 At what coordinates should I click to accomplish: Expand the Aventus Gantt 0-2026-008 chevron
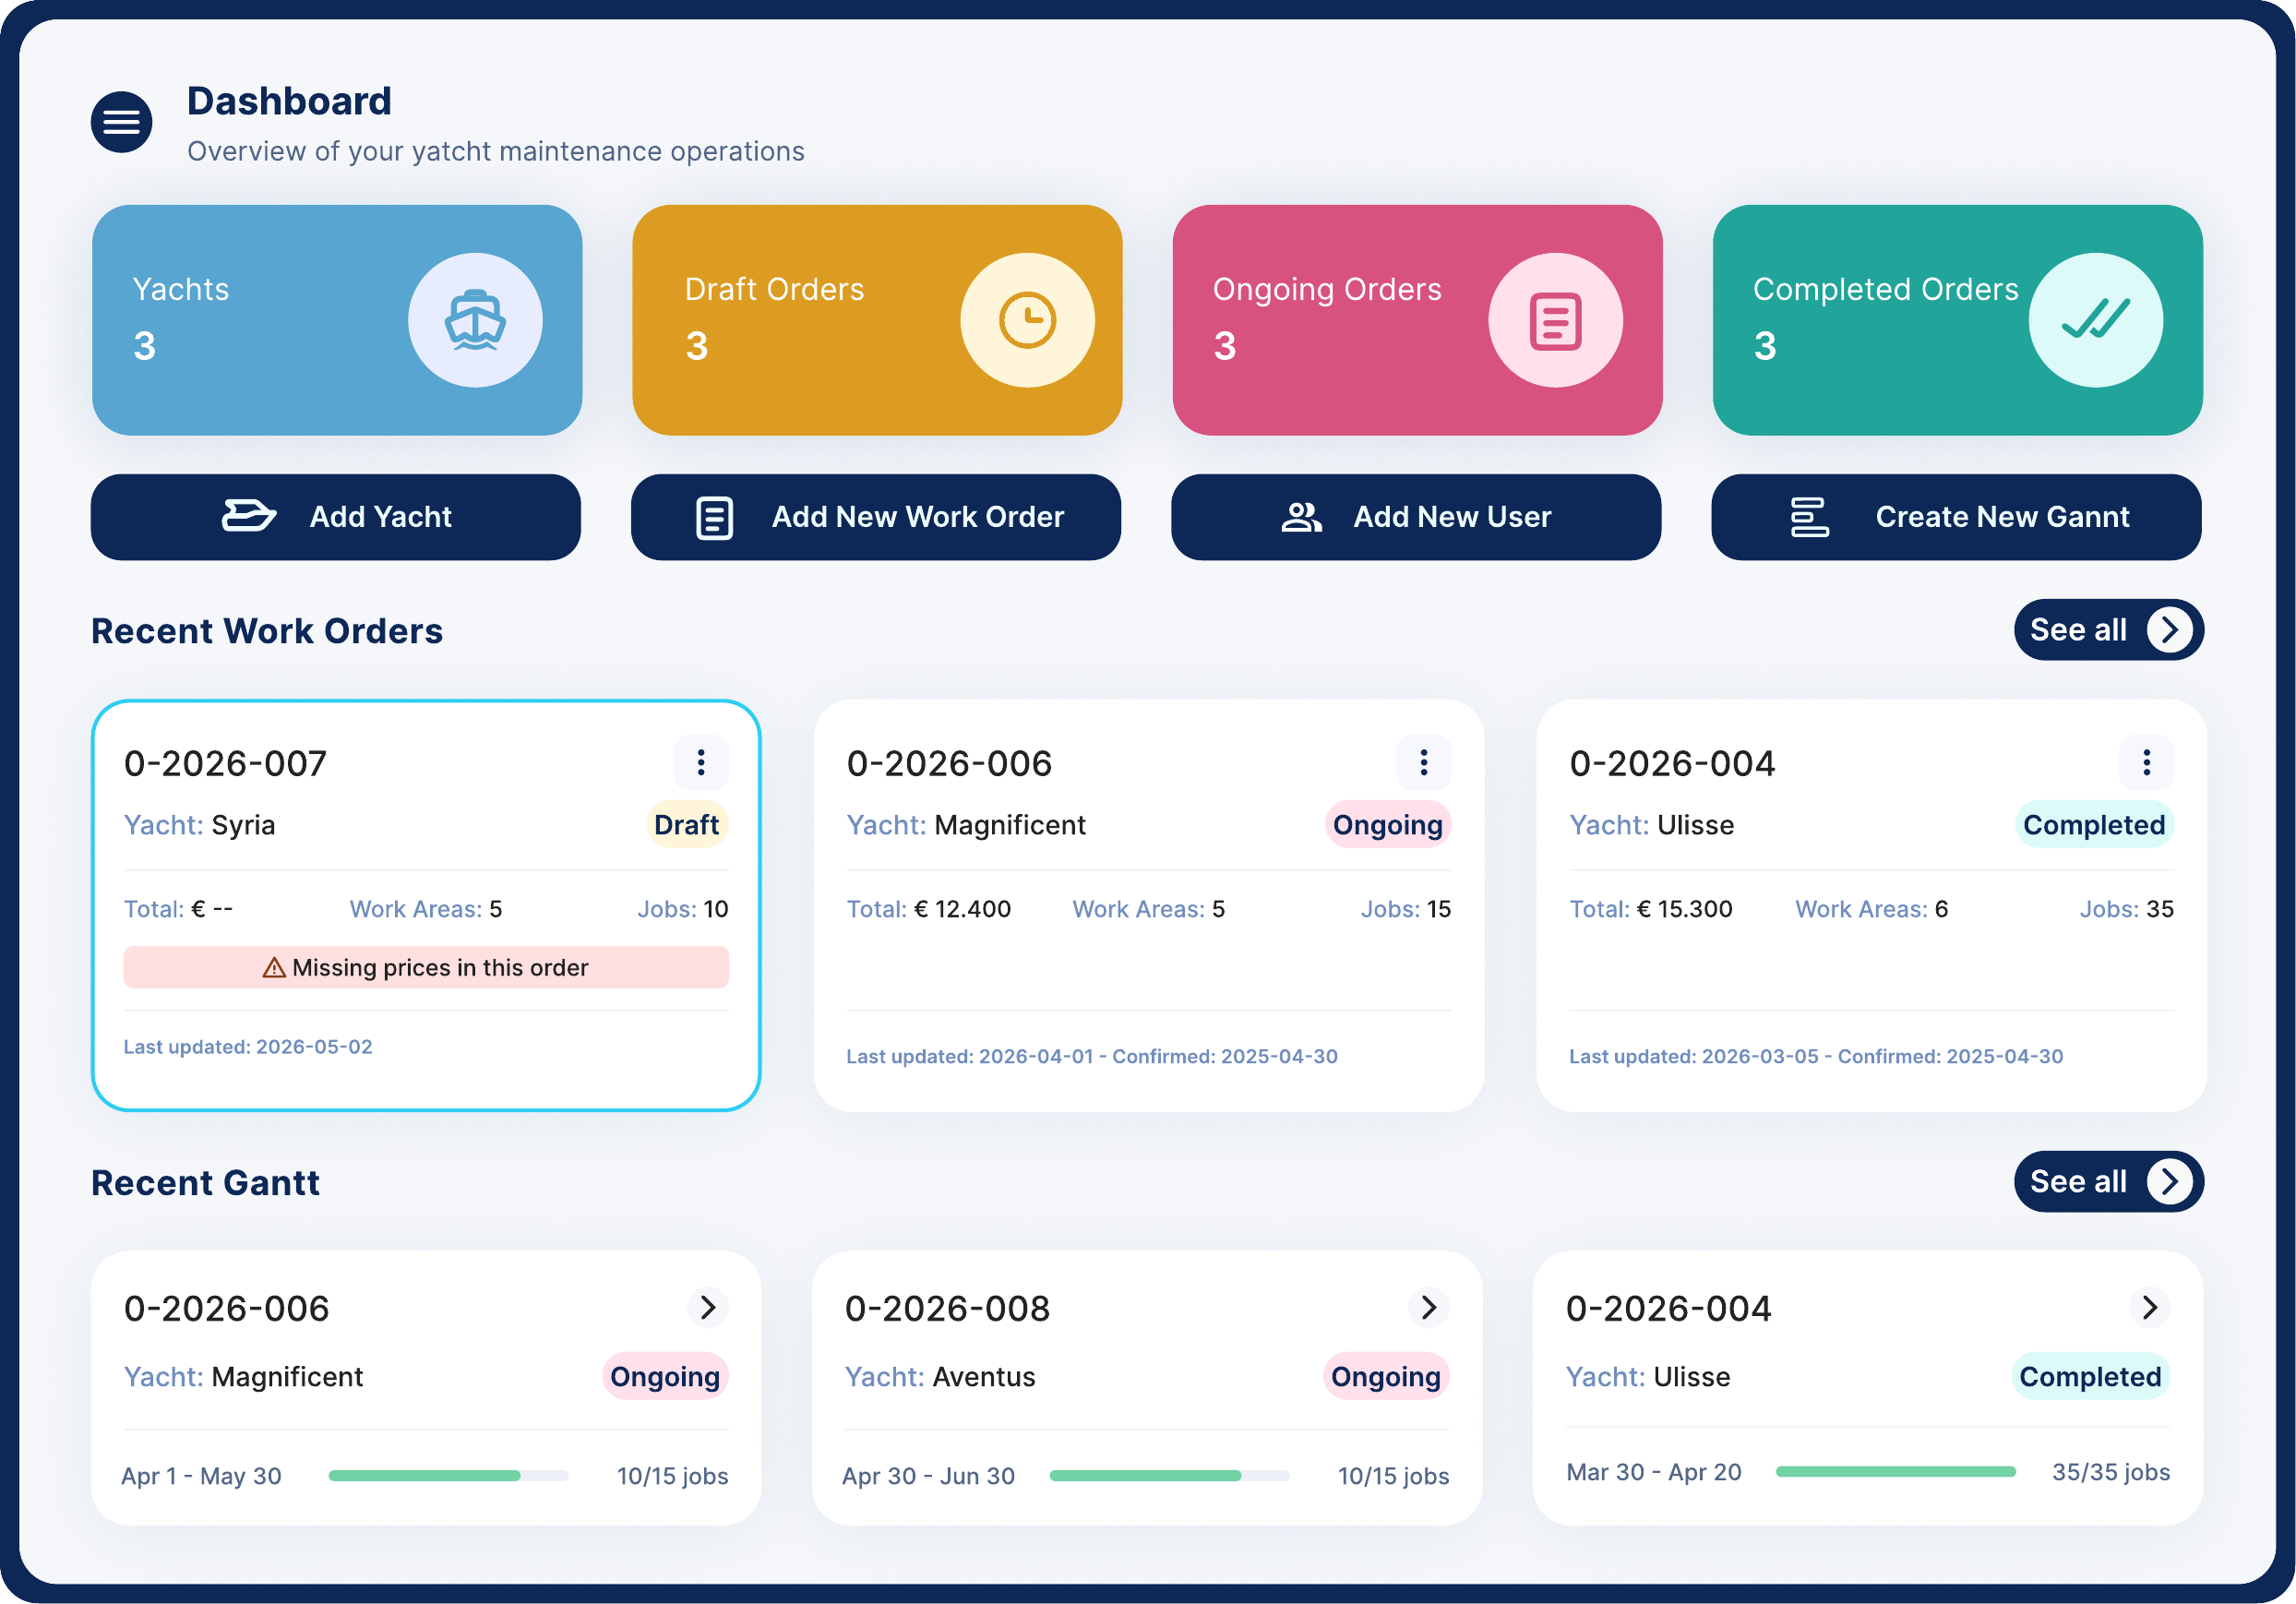[x=1429, y=1307]
